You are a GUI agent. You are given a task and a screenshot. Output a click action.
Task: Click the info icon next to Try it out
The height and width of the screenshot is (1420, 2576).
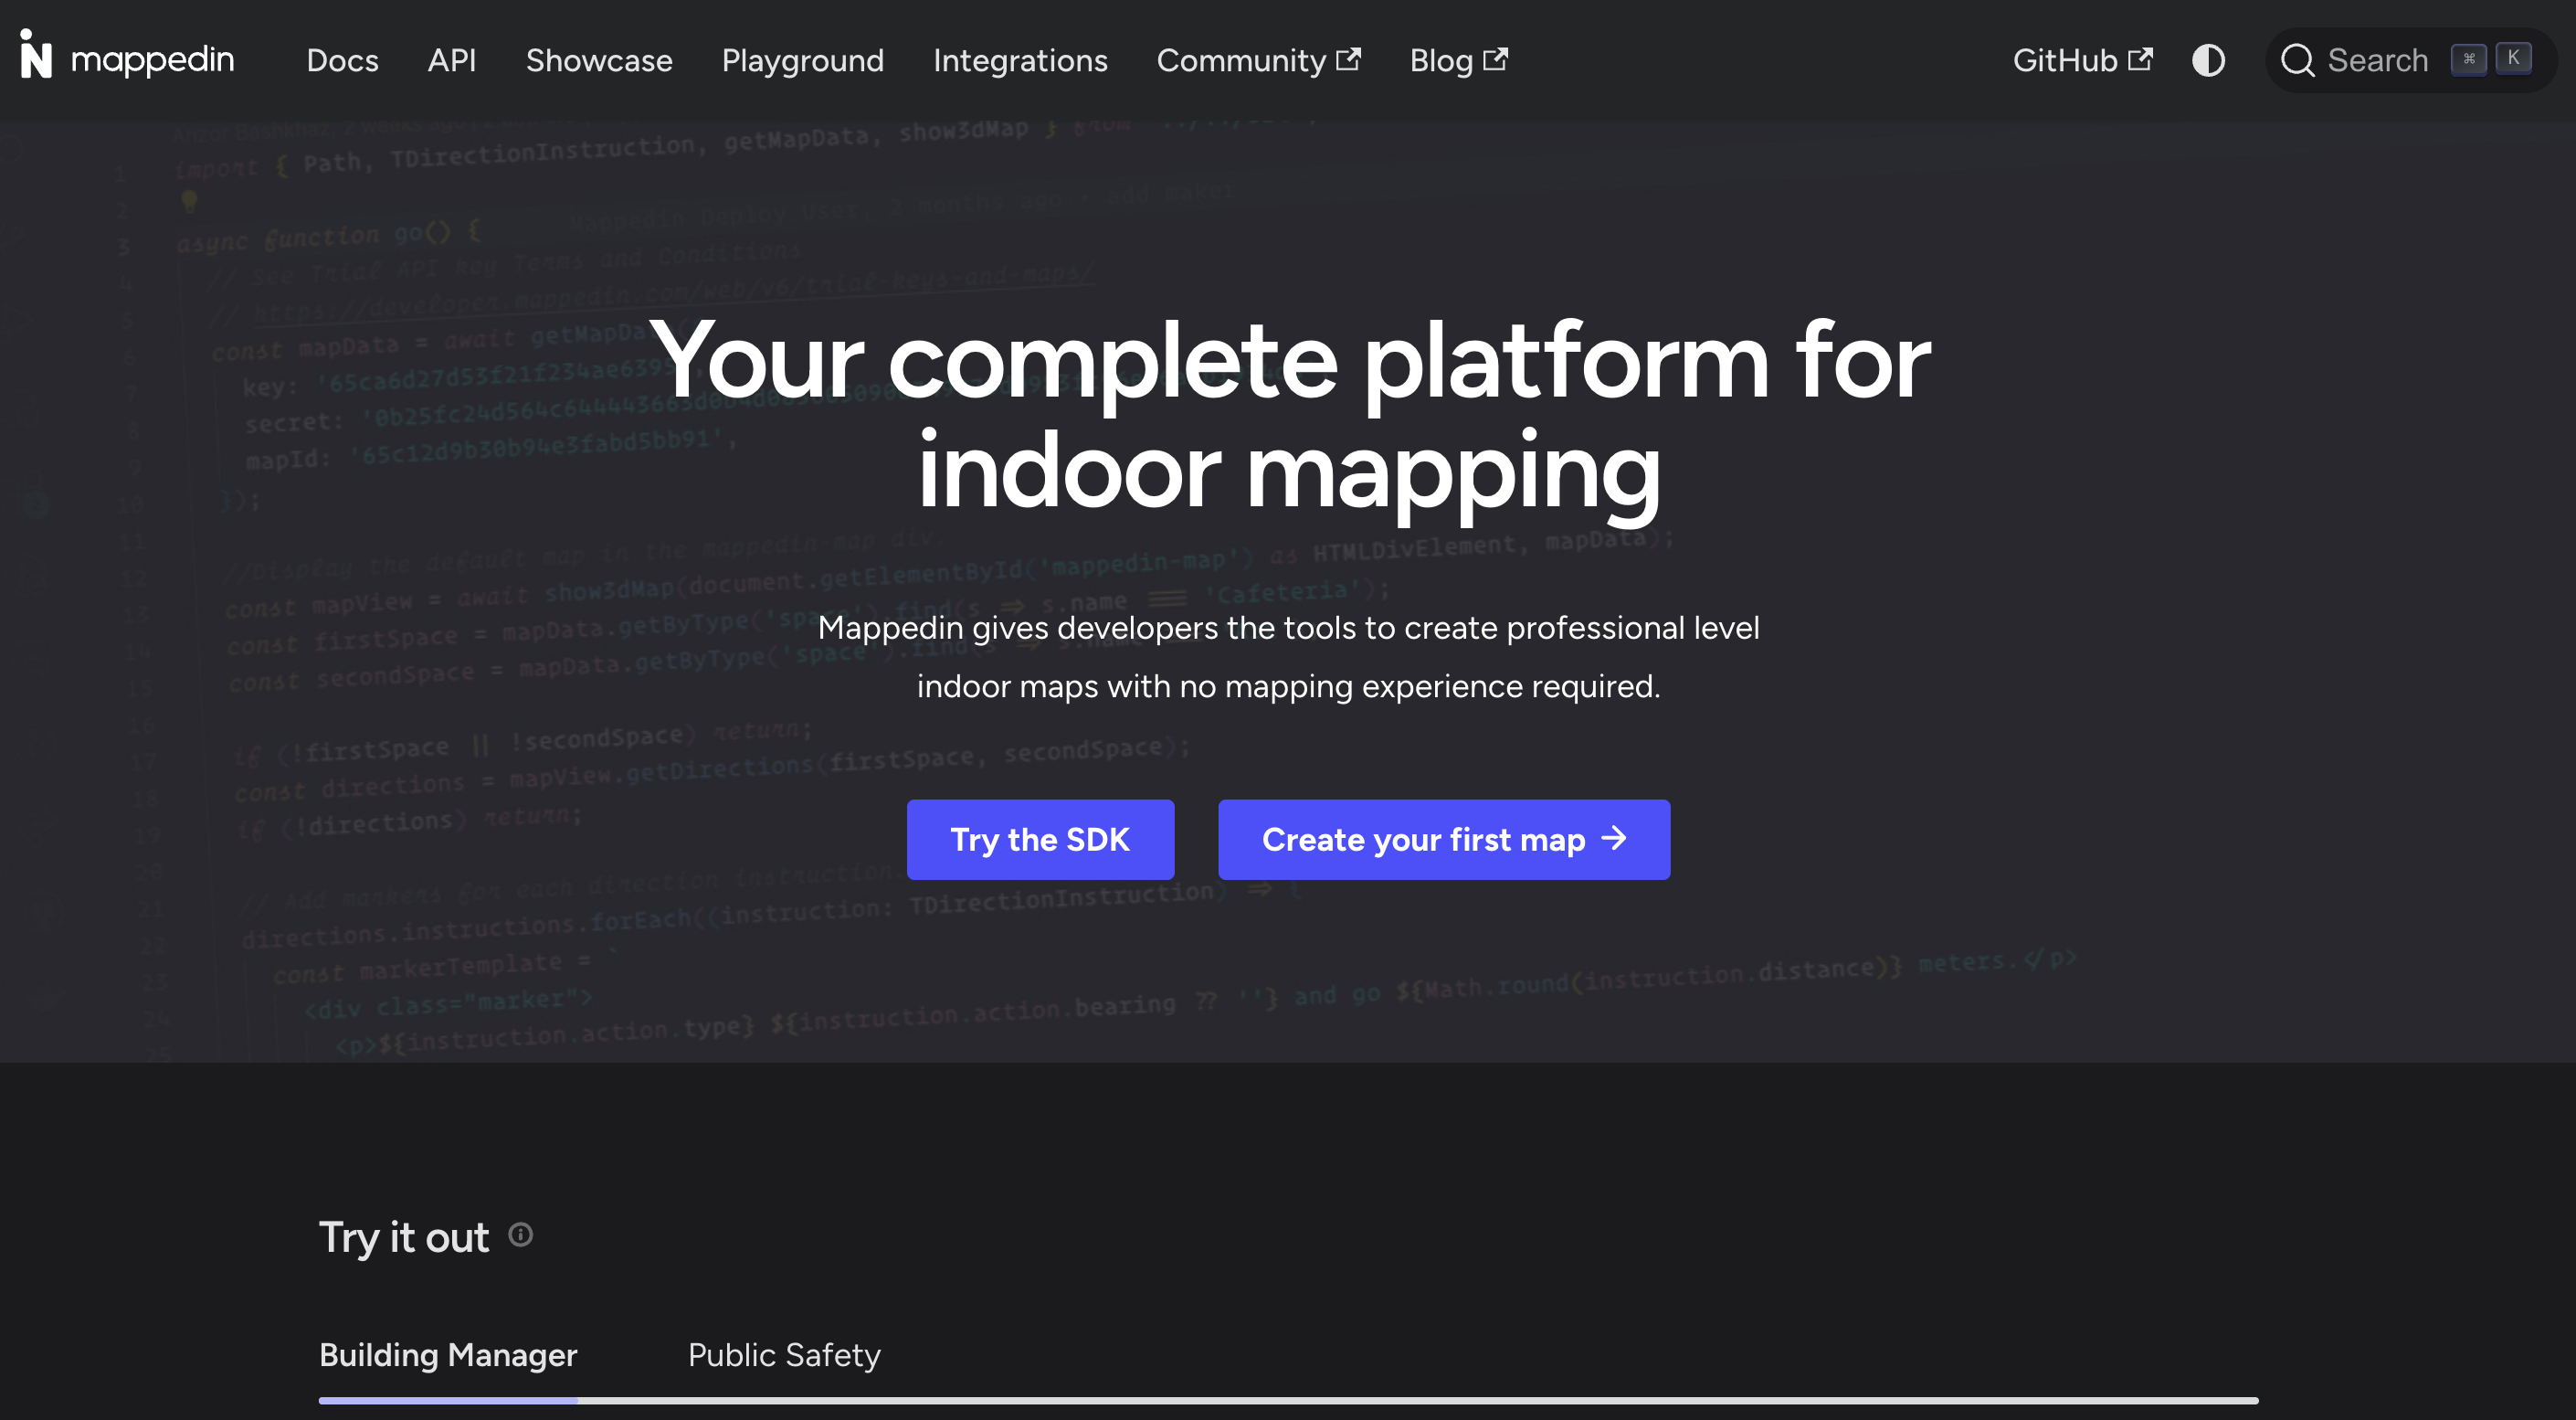click(x=520, y=1236)
